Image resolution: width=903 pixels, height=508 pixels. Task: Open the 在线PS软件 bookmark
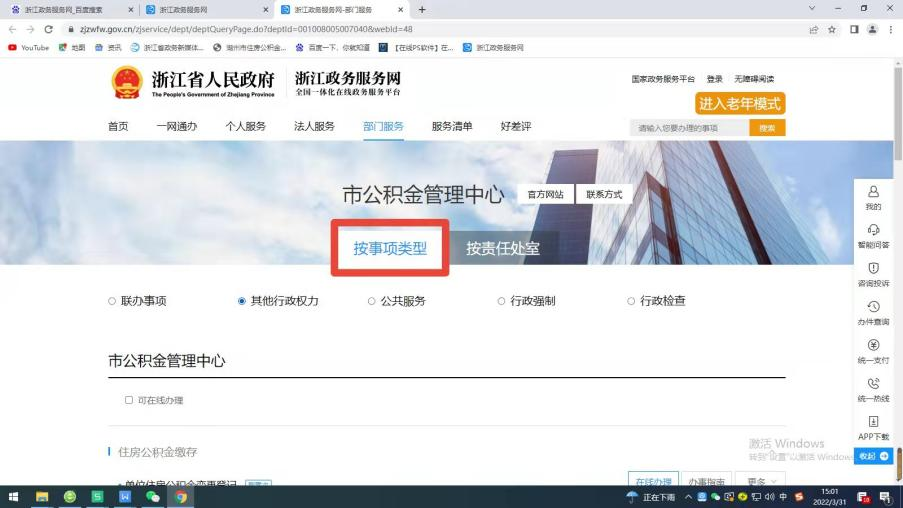point(416,48)
